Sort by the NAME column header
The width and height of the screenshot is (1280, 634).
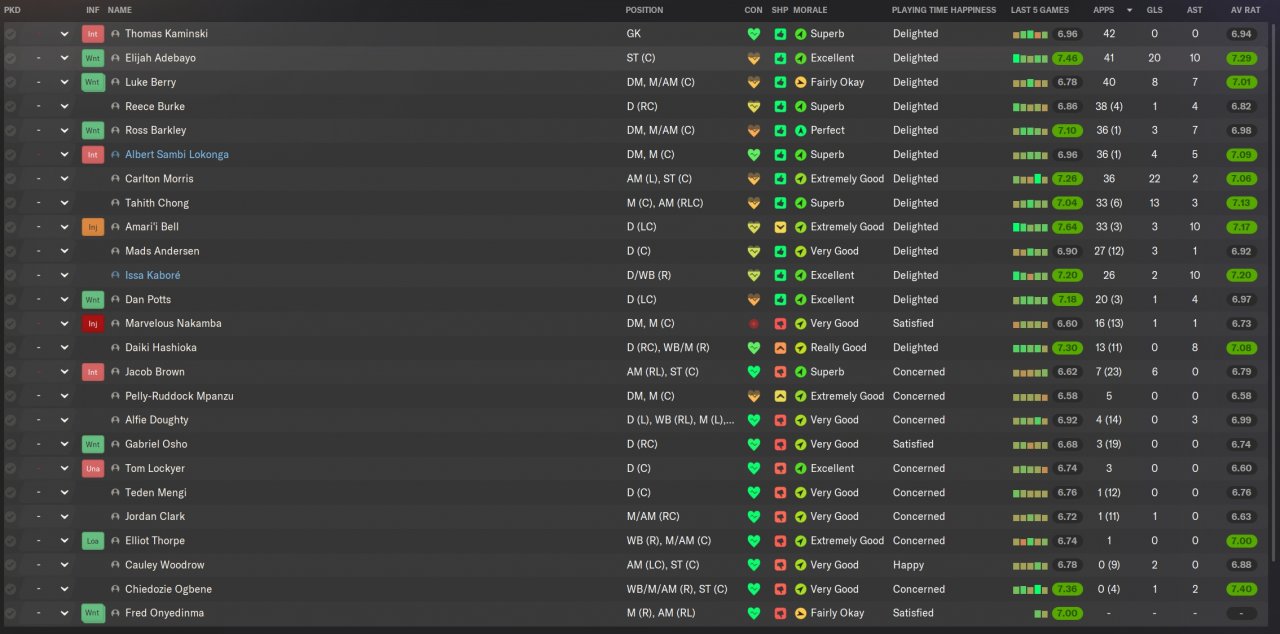tap(119, 10)
